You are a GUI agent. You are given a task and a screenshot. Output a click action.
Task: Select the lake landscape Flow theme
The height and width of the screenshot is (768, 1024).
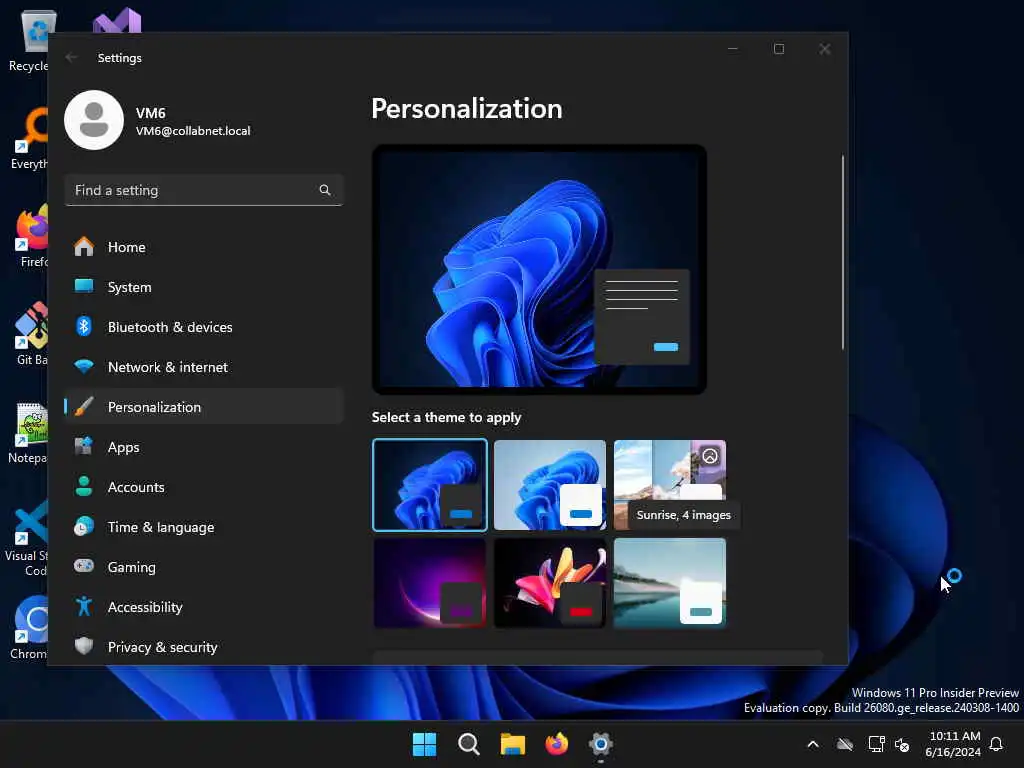[669, 583]
